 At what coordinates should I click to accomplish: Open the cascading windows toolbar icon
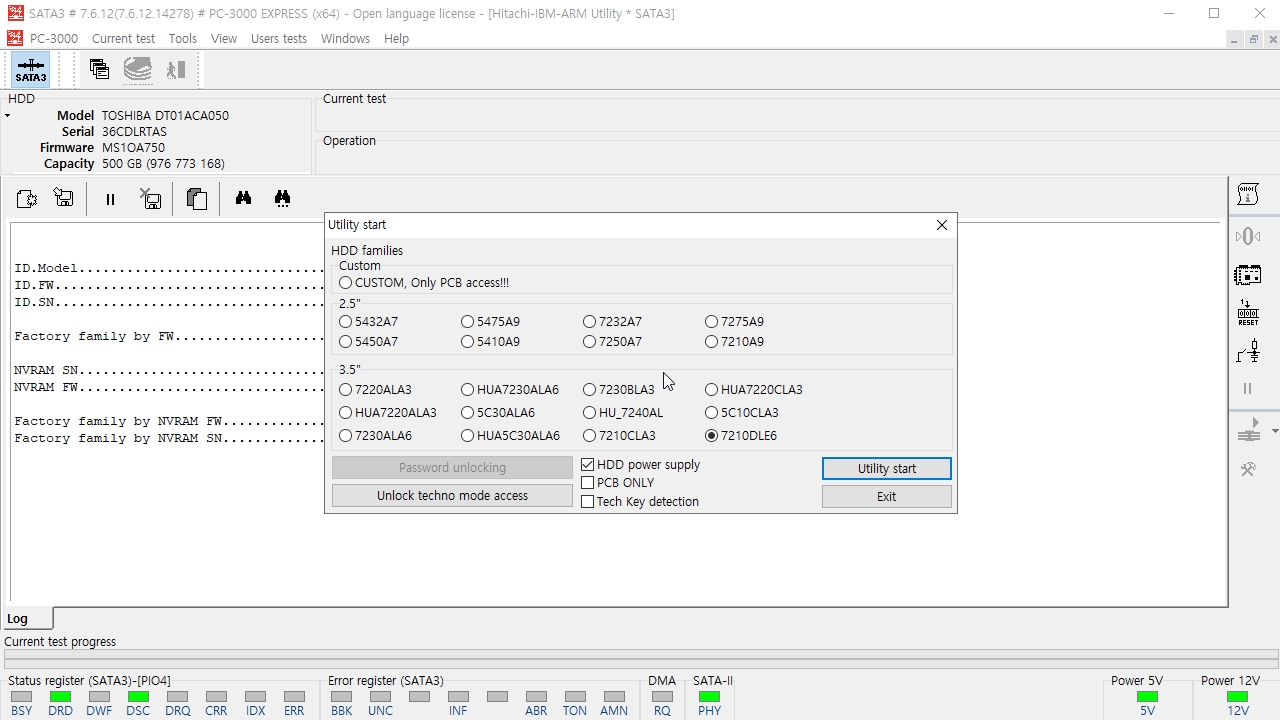[x=99, y=69]
